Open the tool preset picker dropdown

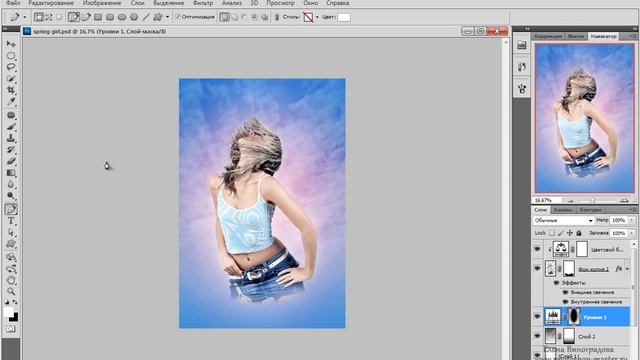coord(24,17)
